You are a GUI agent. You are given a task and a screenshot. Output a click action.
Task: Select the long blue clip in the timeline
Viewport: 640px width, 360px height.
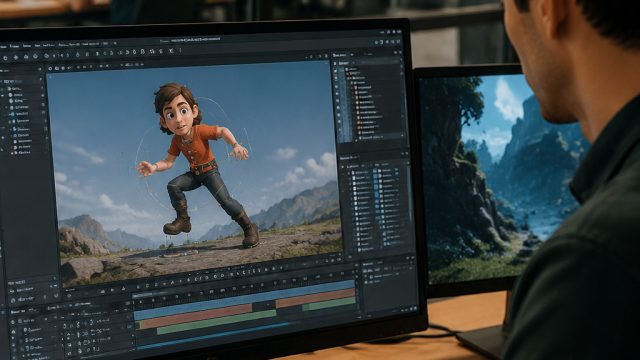tap(244, 300)
